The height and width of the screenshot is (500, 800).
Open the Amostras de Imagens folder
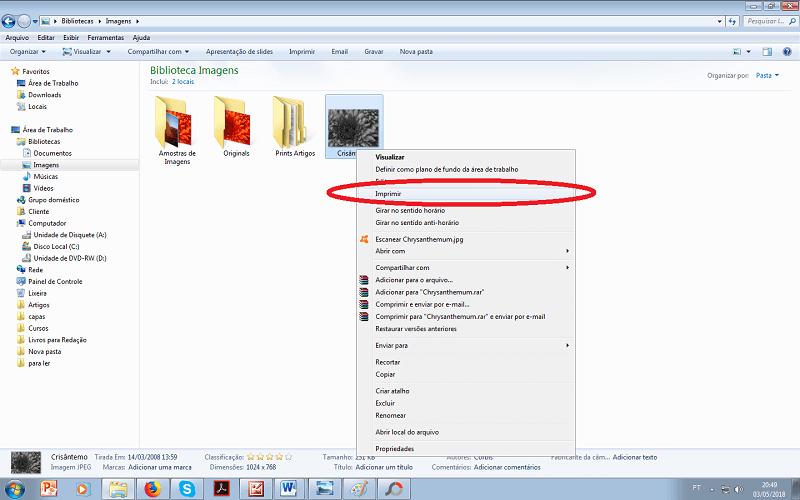[x=176, y=123]
